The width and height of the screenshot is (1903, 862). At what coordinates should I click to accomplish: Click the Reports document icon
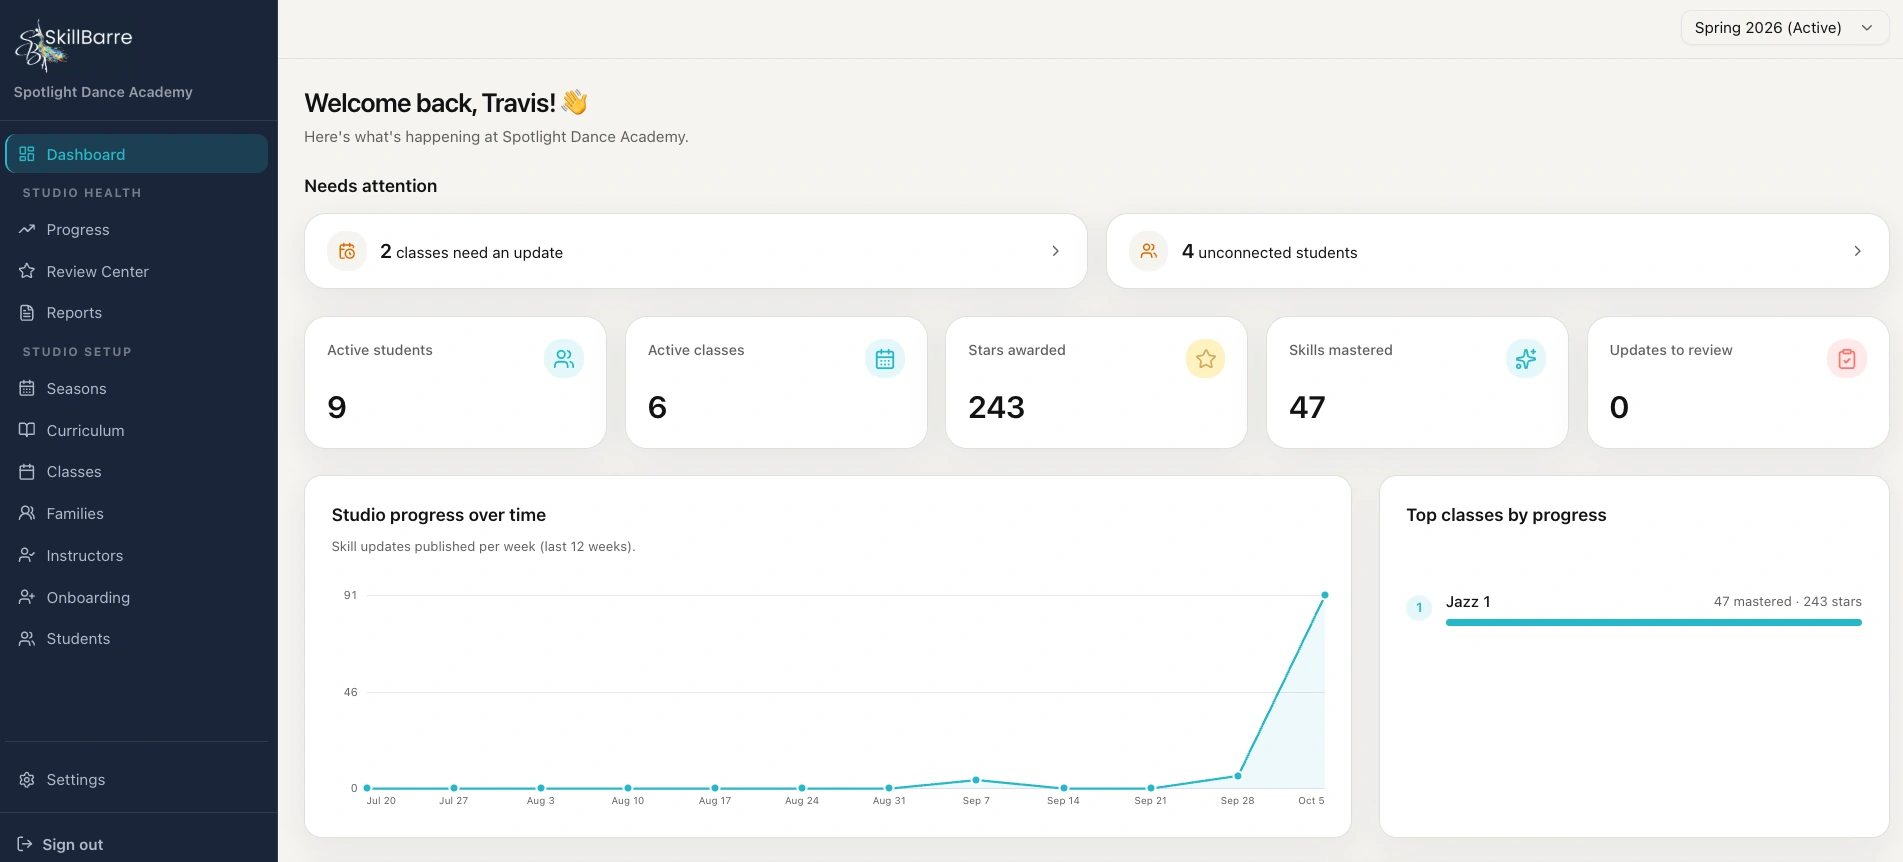27,313
